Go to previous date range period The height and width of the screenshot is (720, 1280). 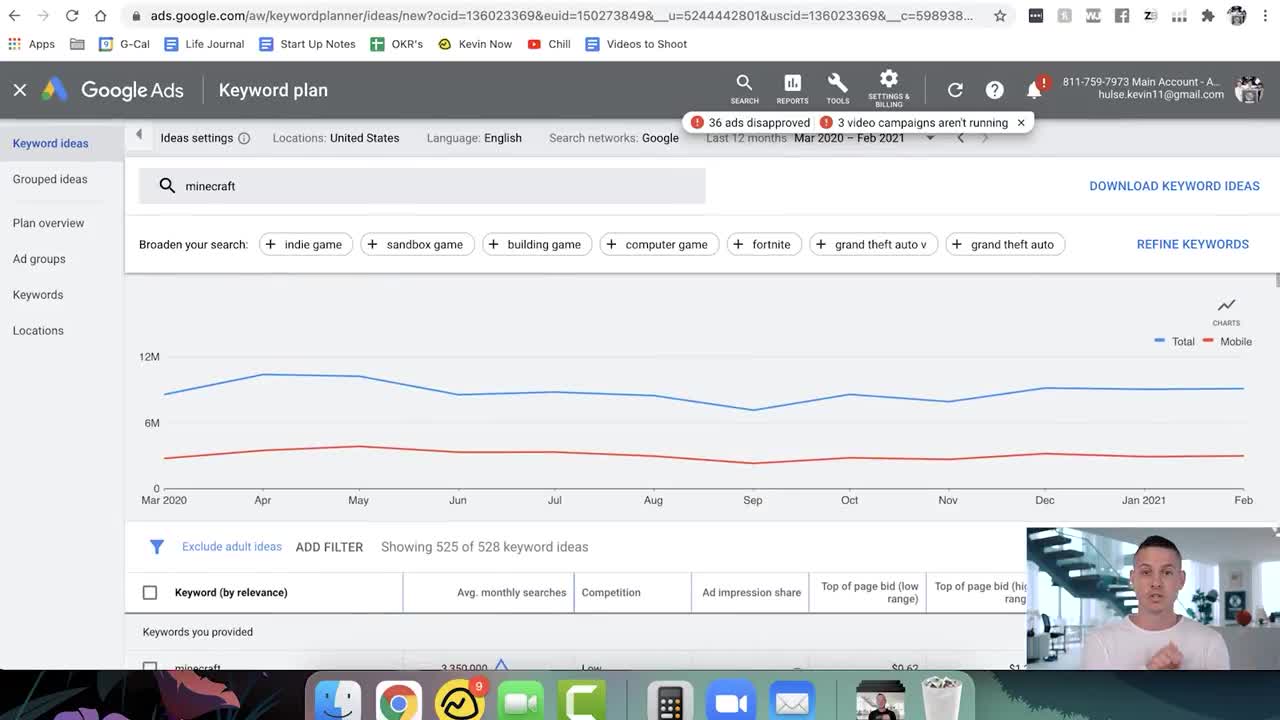click(961, 138)
